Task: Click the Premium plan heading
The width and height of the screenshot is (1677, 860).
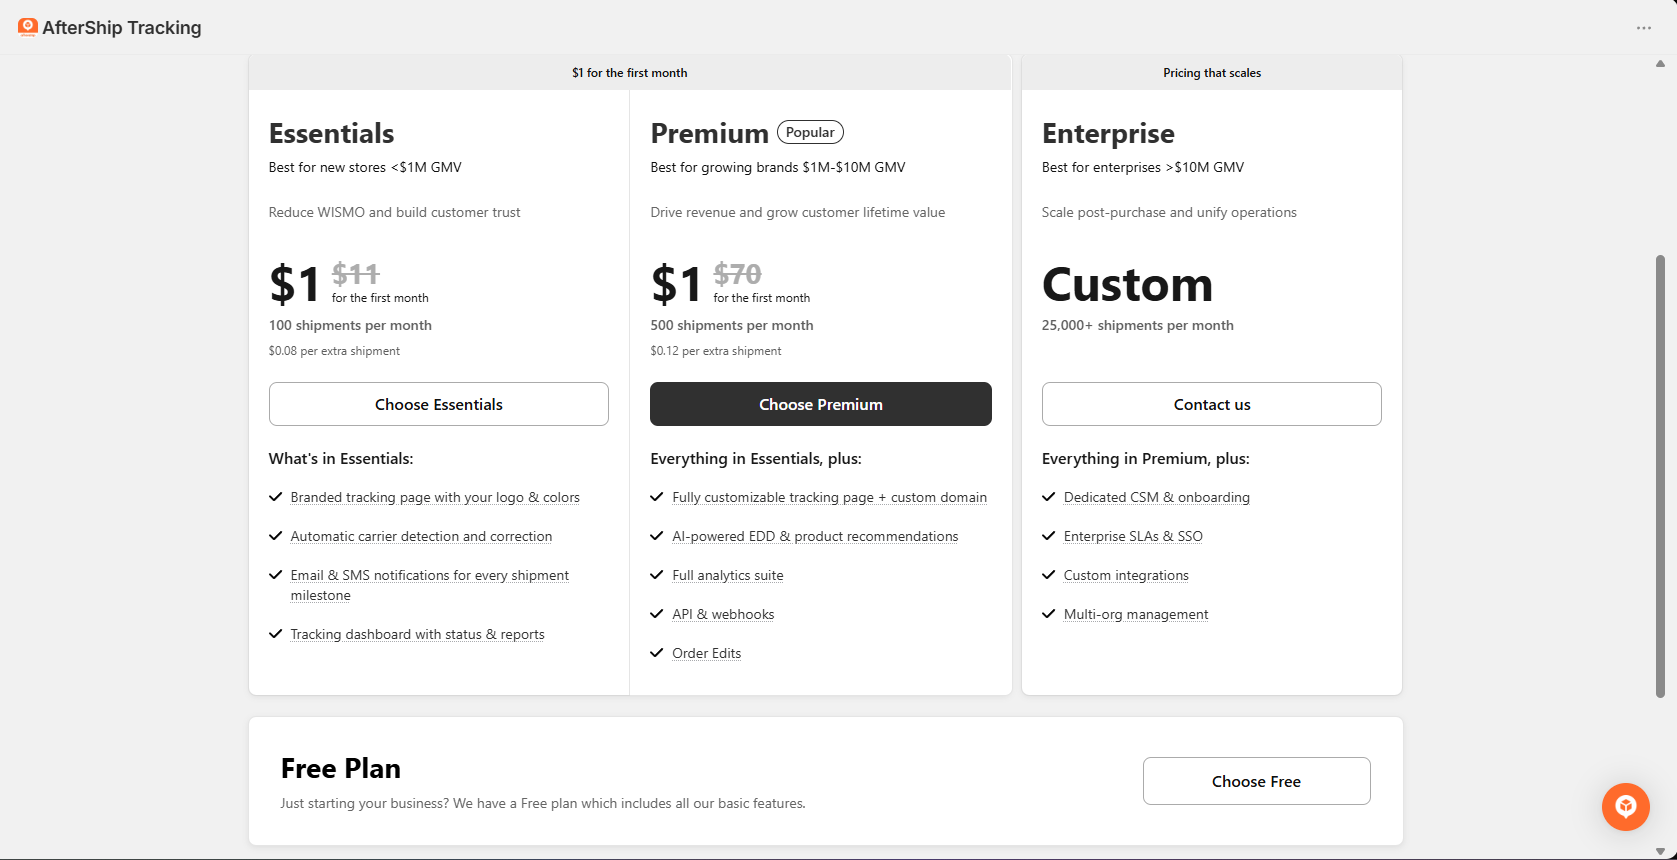Action: (710, 134)
